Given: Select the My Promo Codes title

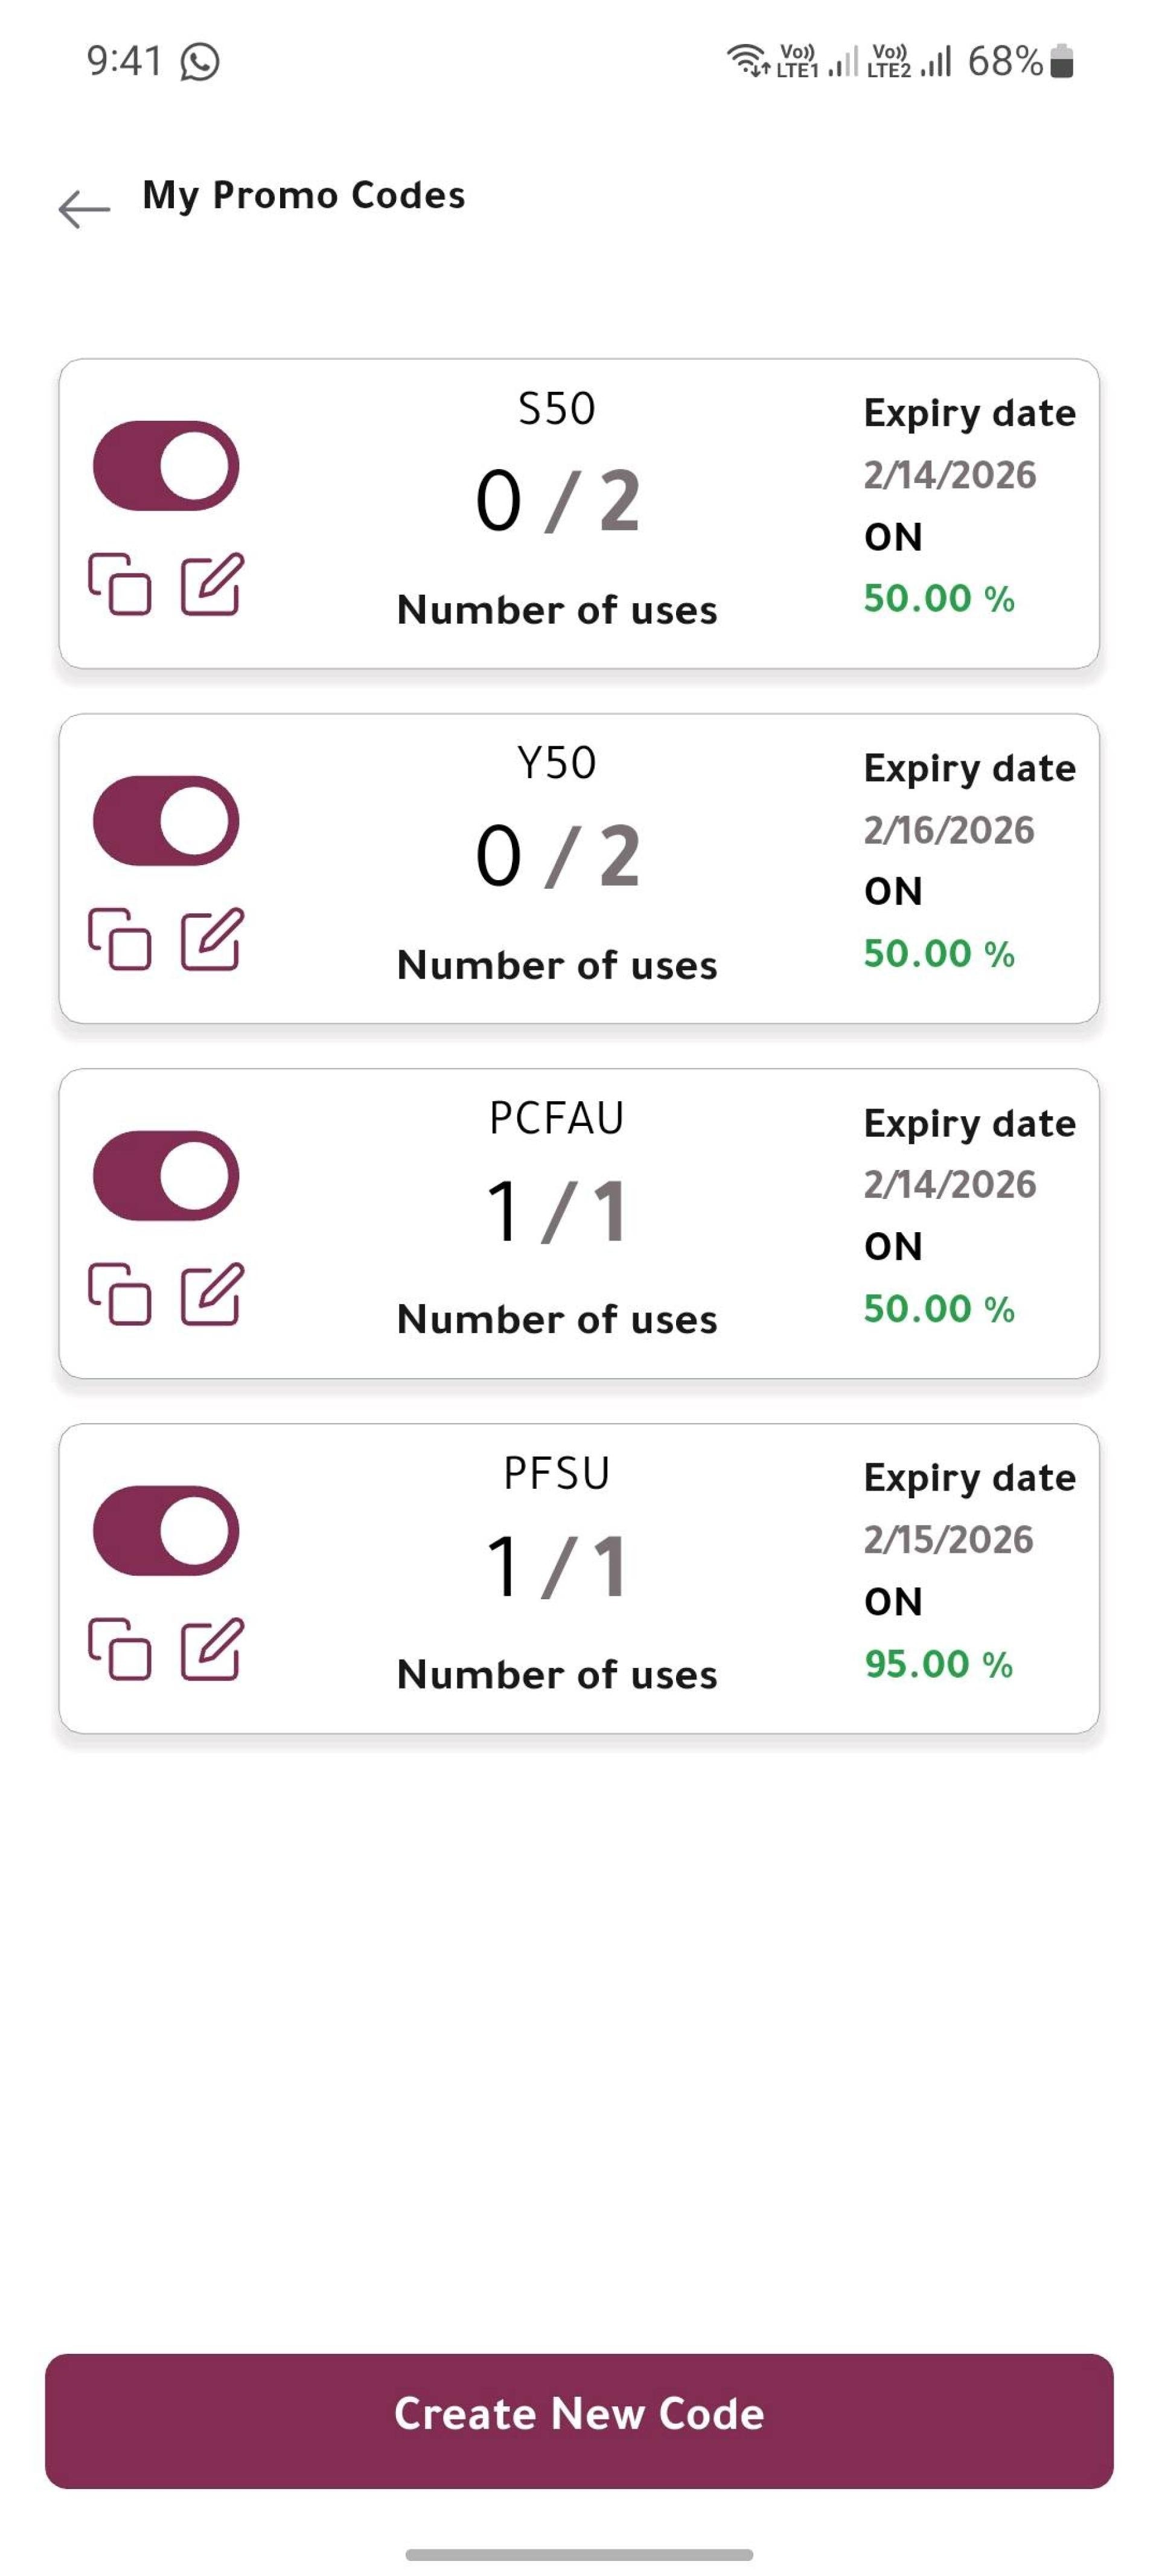Looking at the screenshot, I should tap(304, 195).
